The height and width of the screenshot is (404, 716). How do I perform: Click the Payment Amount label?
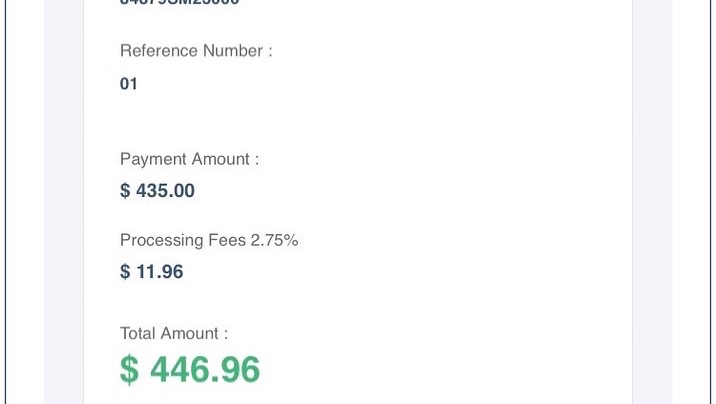190,159
